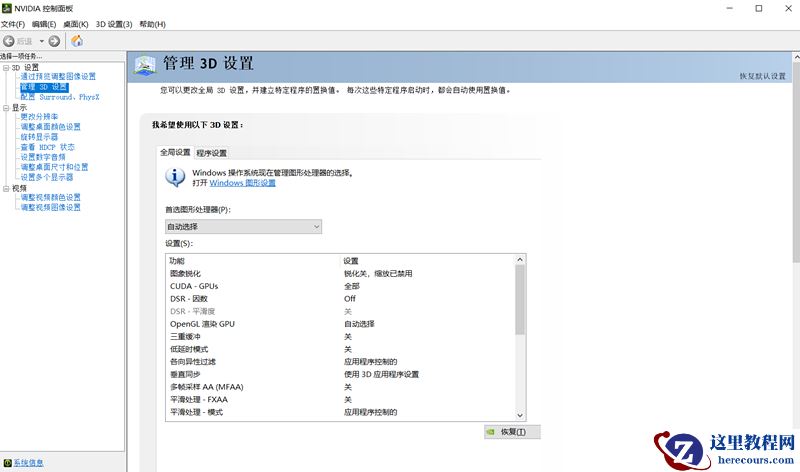This screenshot has width=800, height=472.
Task: Click the NVIDIA control panel title icon
Action: click(7, 8)
